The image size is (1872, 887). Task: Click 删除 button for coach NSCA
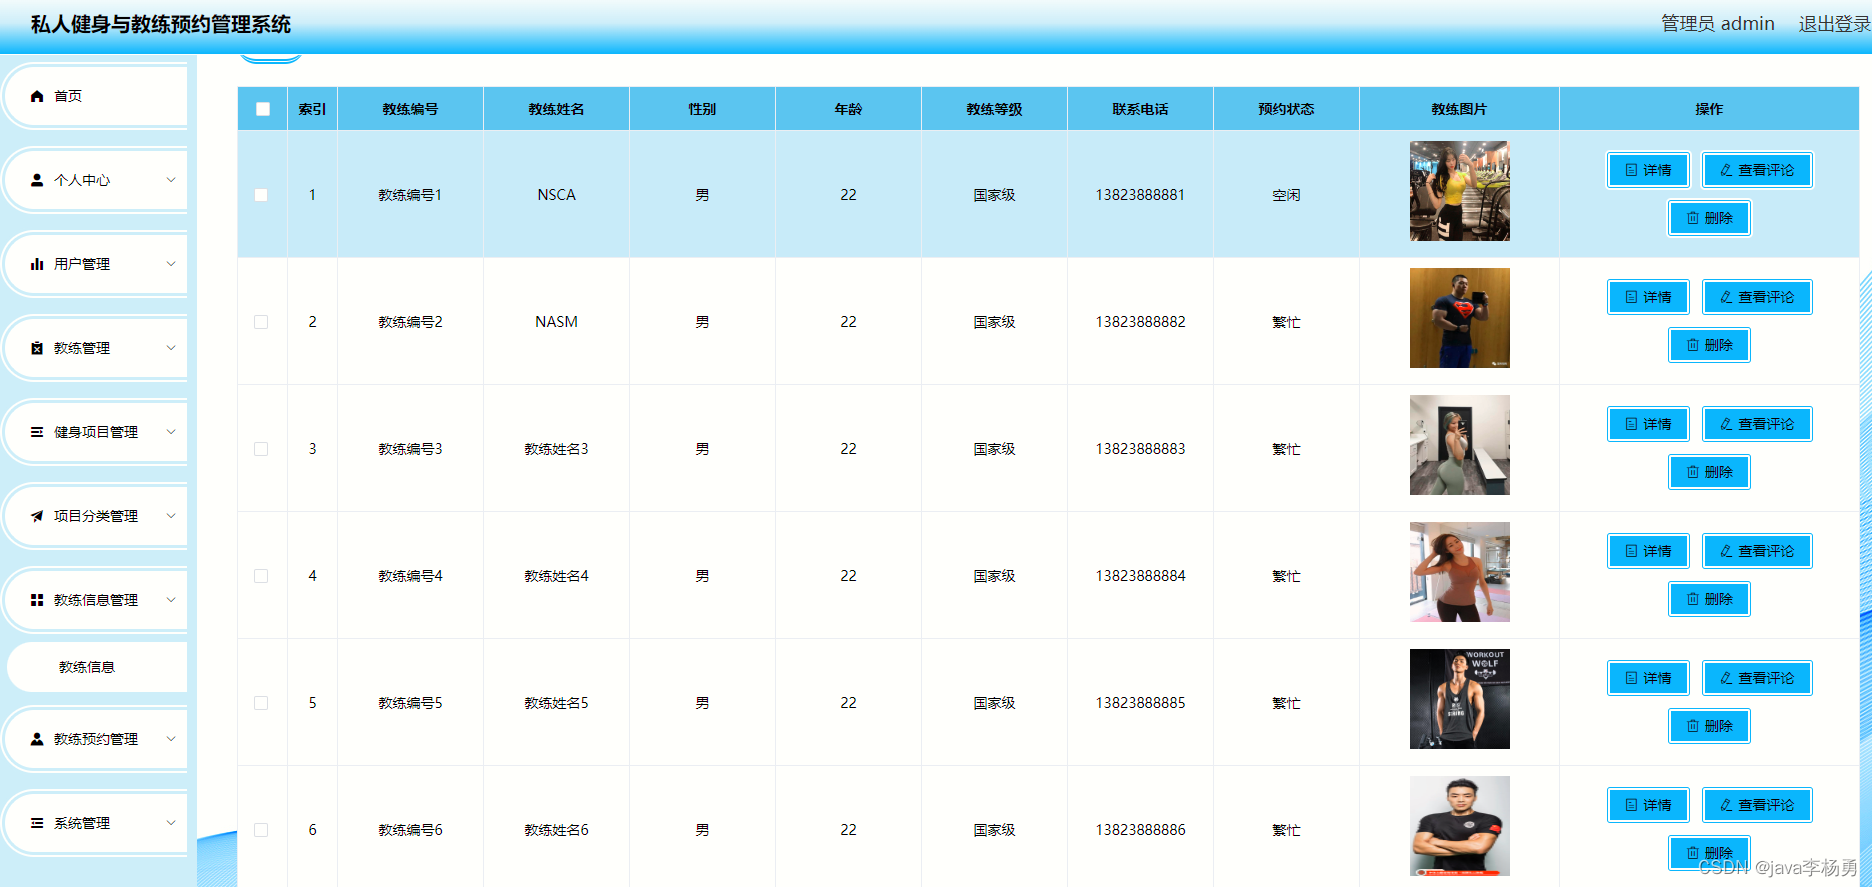point(1709,218)
